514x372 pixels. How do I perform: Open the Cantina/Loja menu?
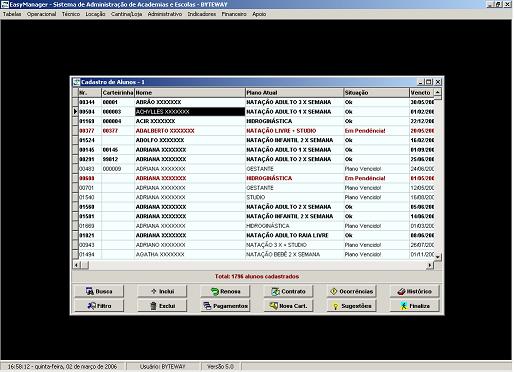(126, 14)
